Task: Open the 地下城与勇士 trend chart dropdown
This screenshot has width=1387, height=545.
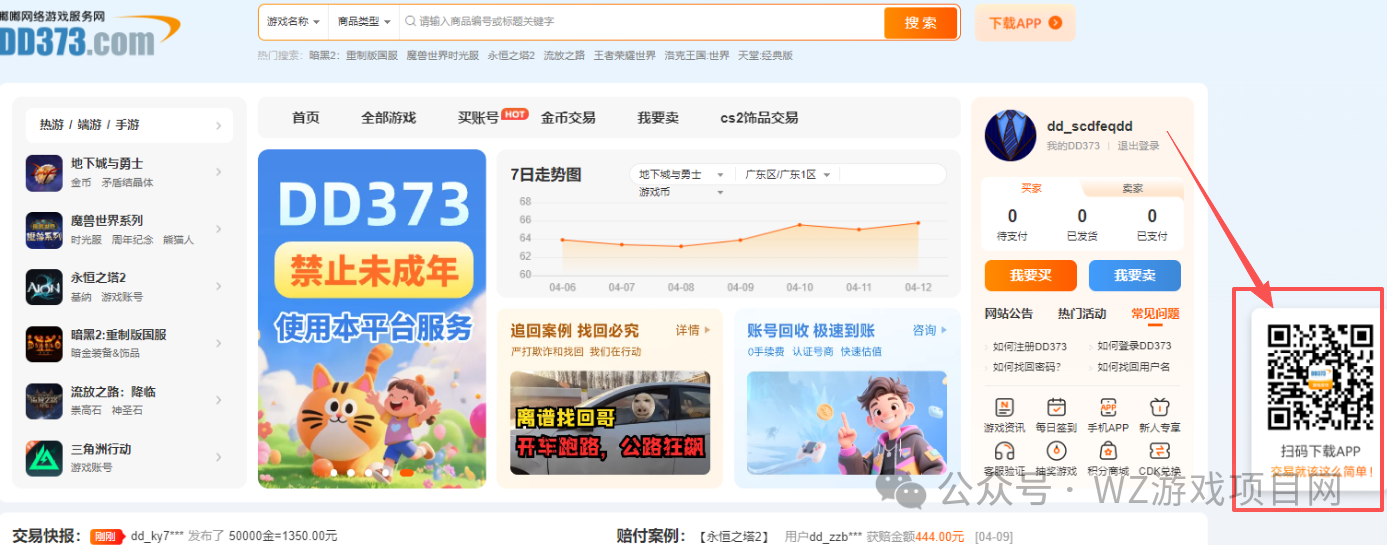Action: tap(681, 174)
